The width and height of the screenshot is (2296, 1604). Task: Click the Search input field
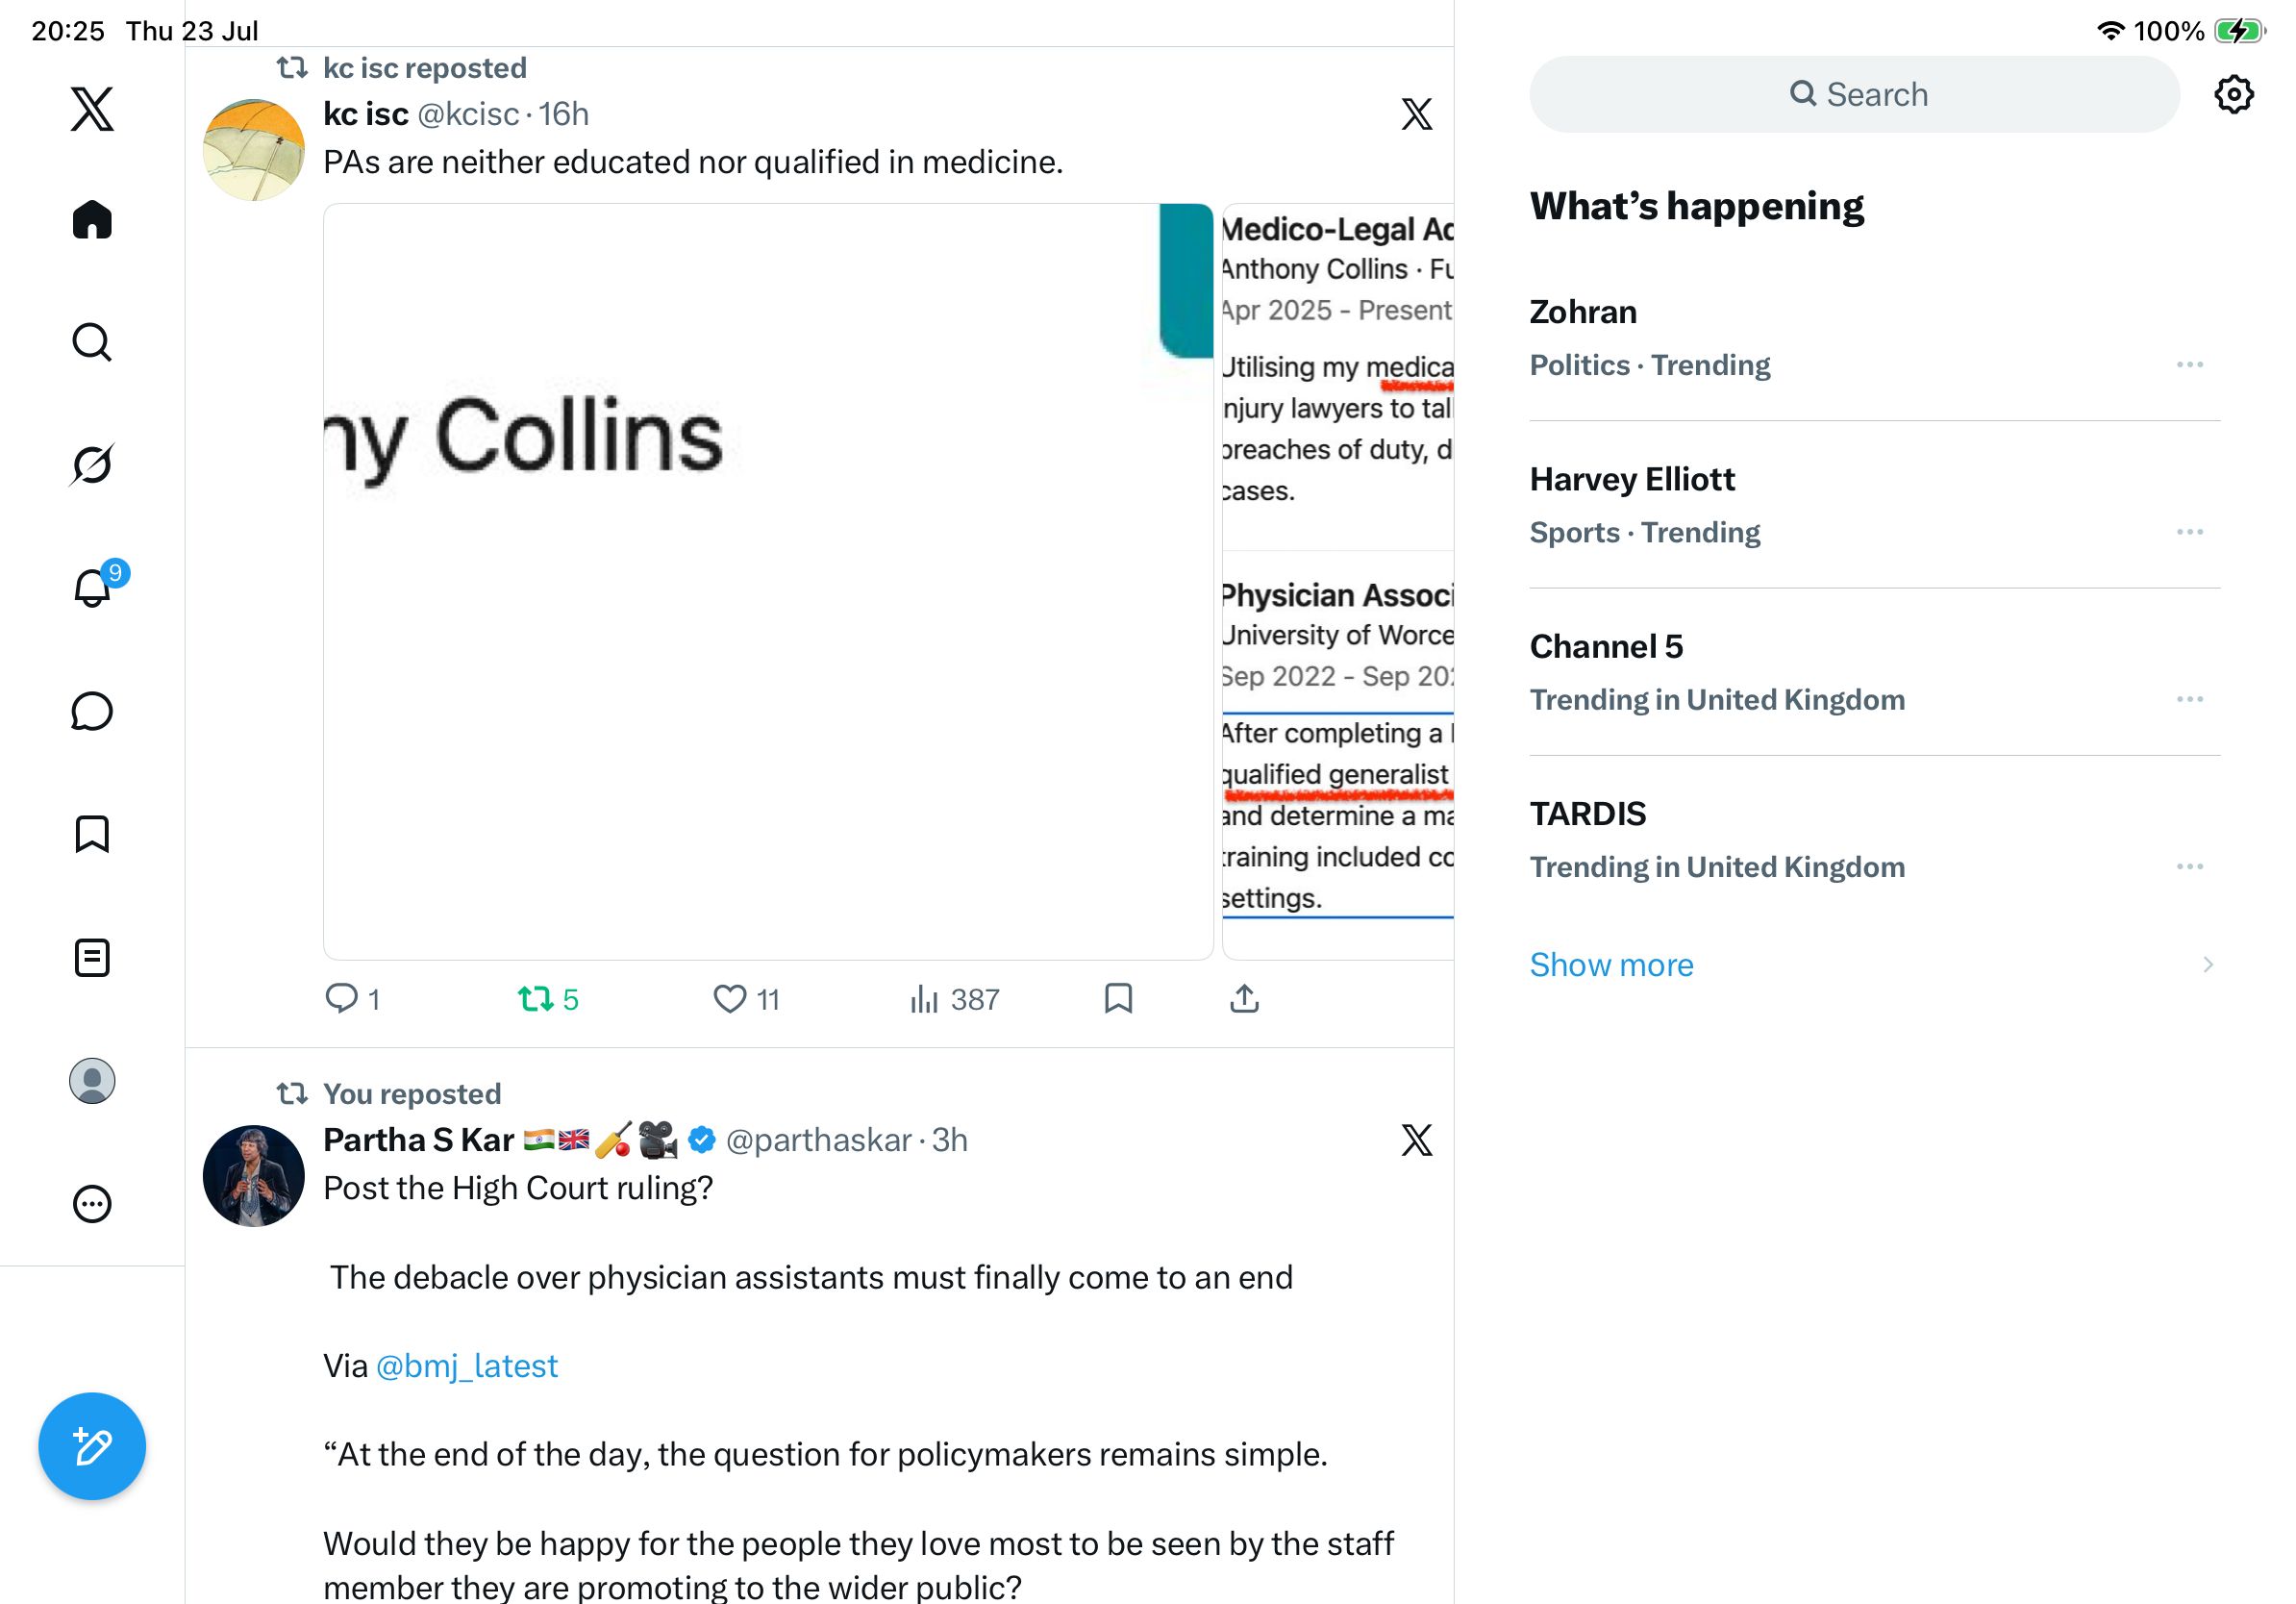1854,94
